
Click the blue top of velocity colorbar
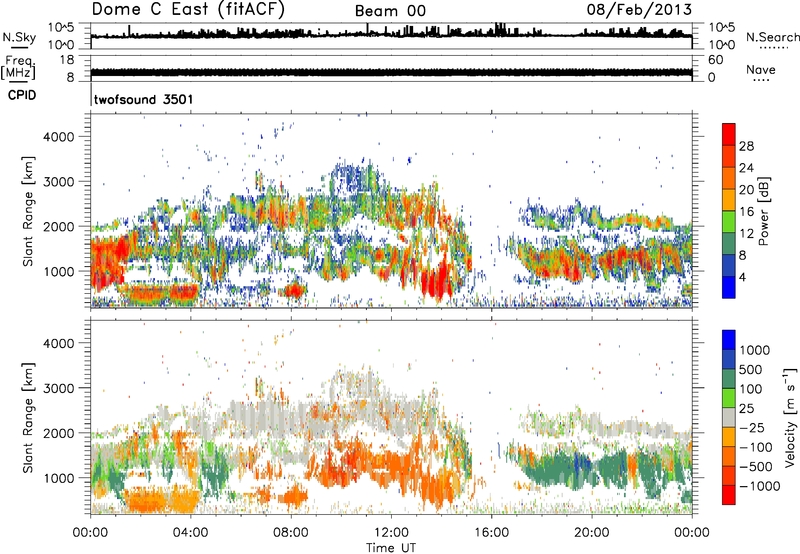coord(729,340)
